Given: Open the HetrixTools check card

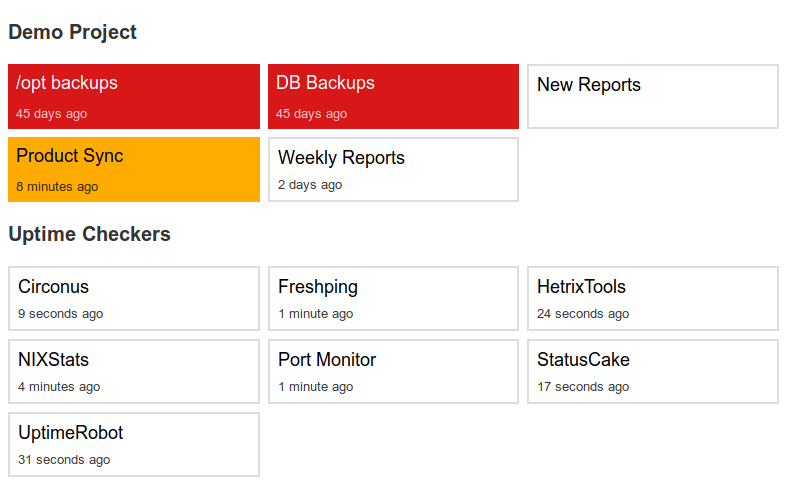Looking at the screenshot, I should tap(652, 298).
